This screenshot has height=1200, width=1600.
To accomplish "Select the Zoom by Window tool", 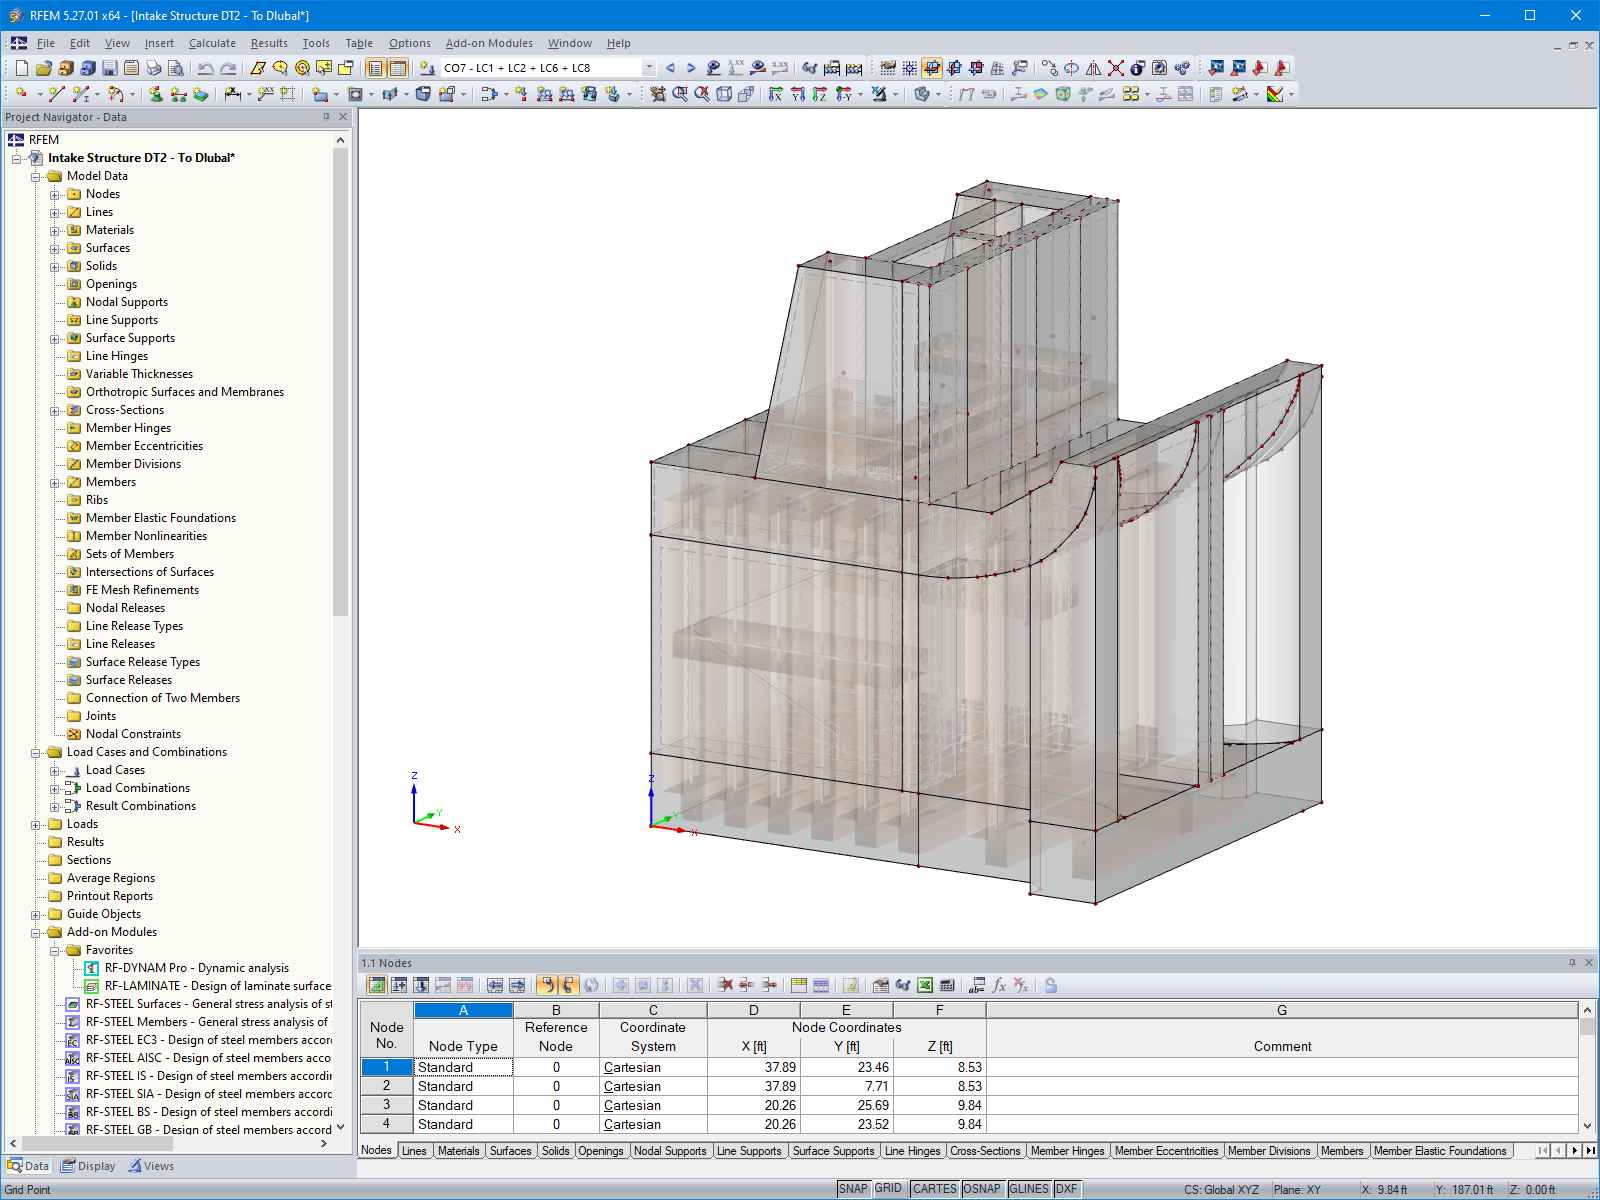I will [x=680, y=94].
